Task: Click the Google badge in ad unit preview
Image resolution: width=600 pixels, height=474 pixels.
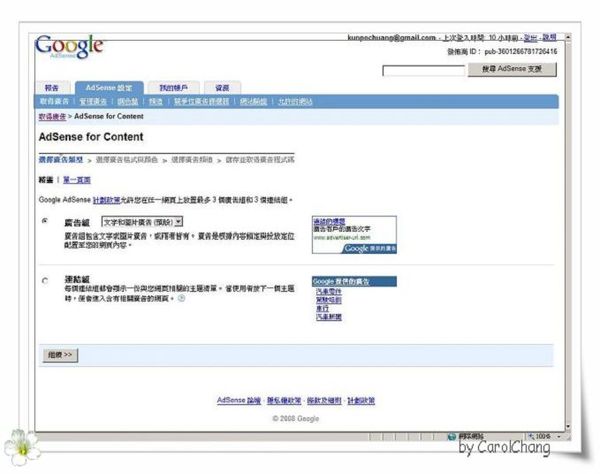Action: 369,249
